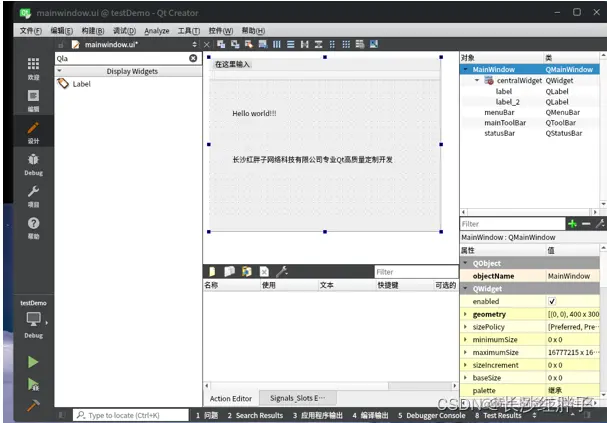
Task: Close mainwindow.ui document with X icon
Action: pyautogui.click(x=207, y=45)
